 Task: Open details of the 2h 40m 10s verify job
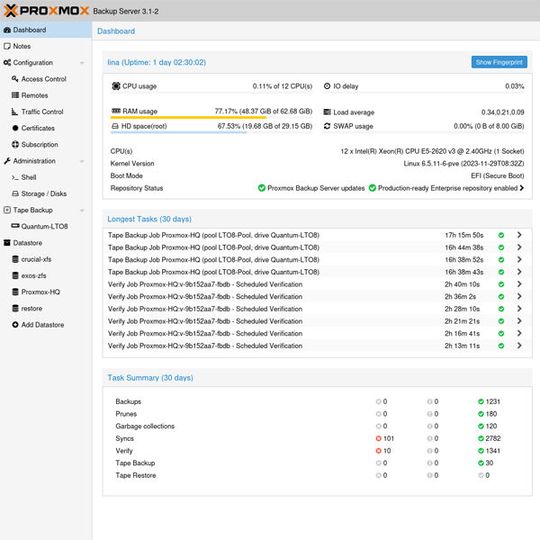point(519,284)
